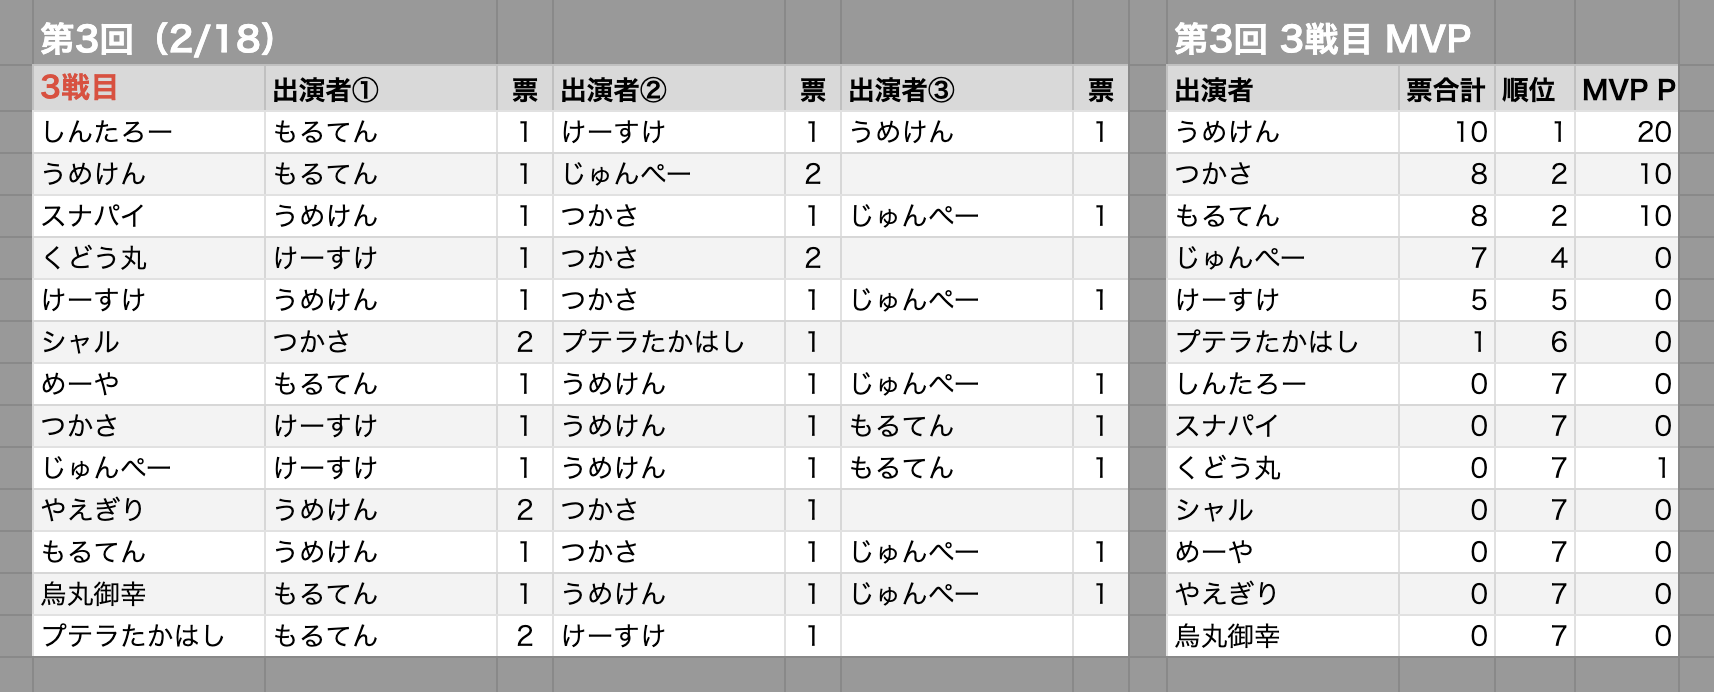Click the MVP P column header
Screen dimensions: 1714x692
[x=1626, y=89]
